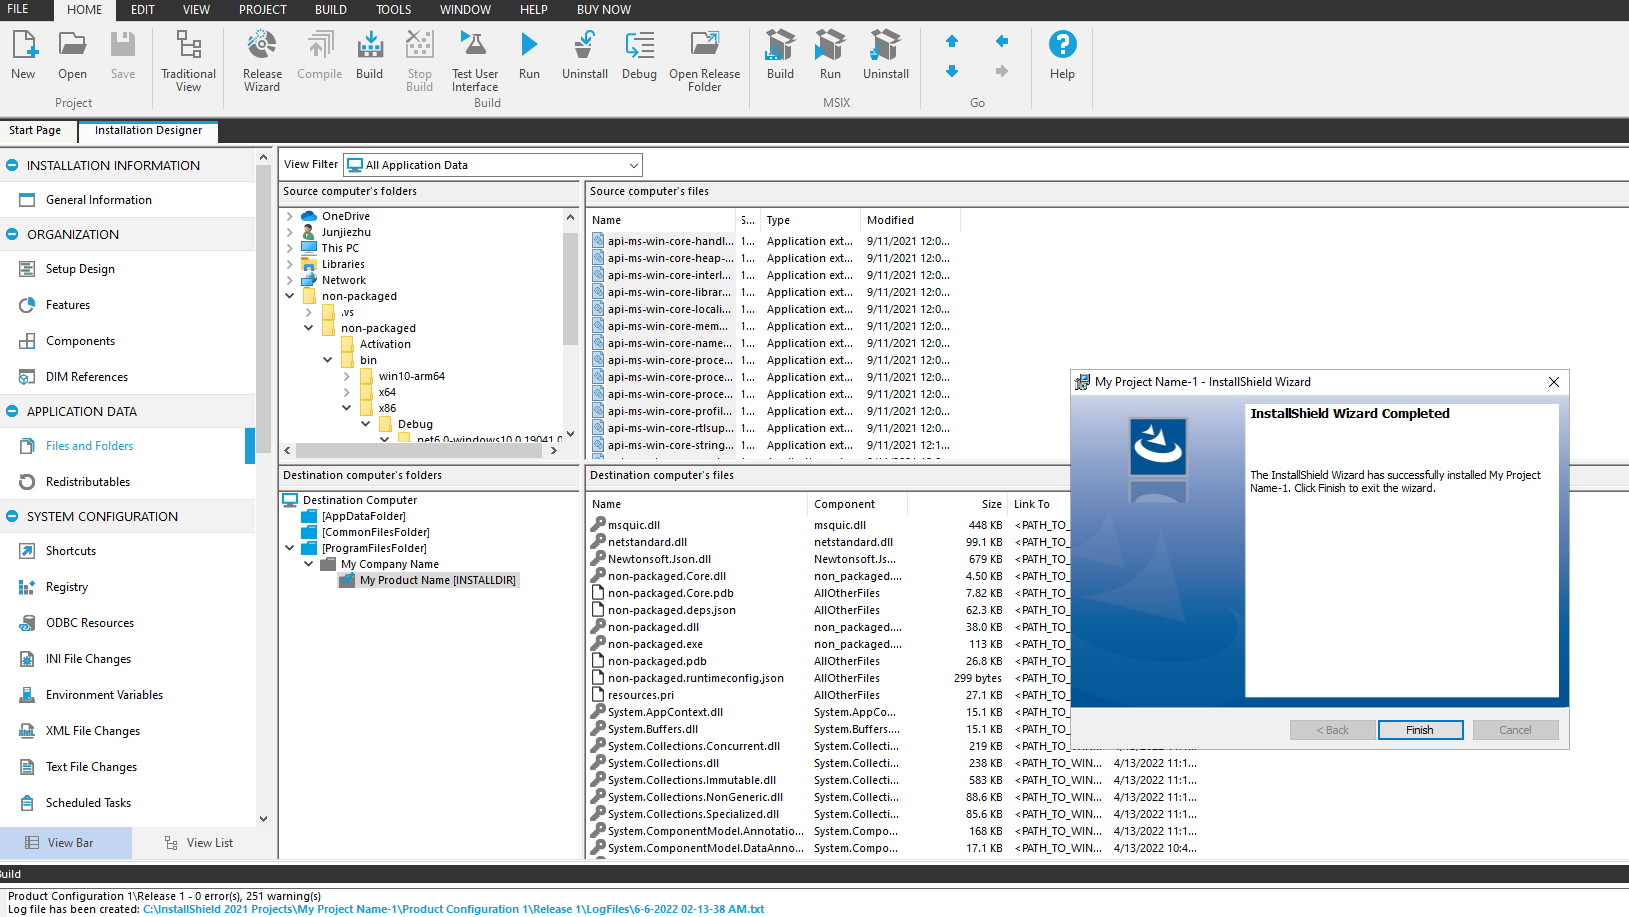Collapse SYSTEM CONFIGURATION section
Image resolution: width=1629 pixels, height=917 pixels.
12,516
